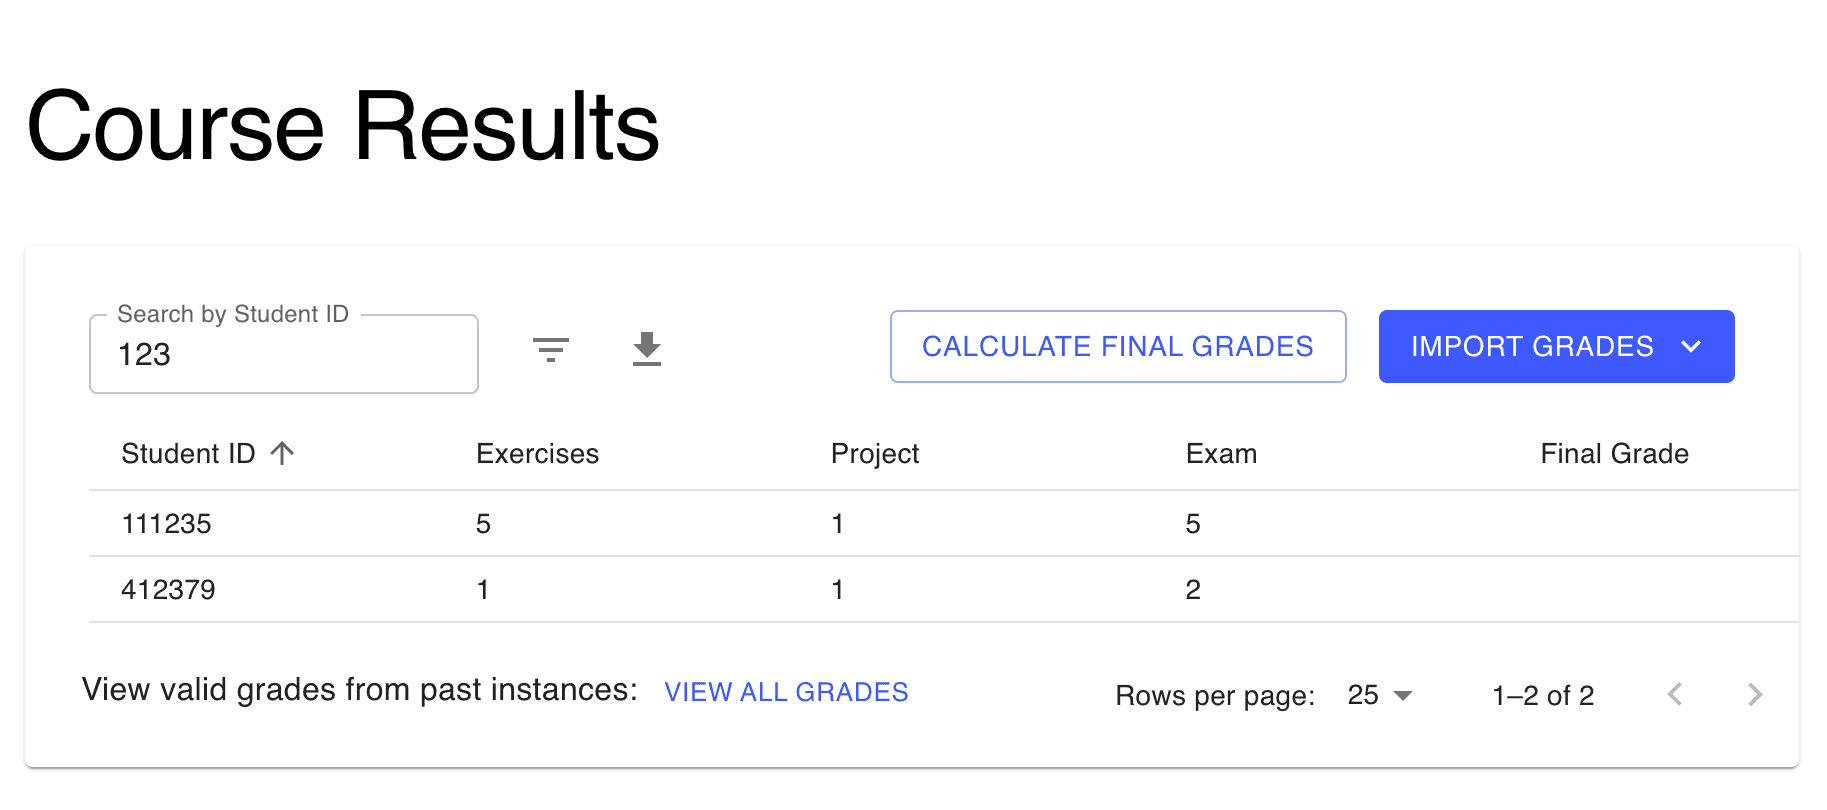Click Calculate Final Grades button
The height and width of the screenshot is (810, 1827).
pyautogui.click(x=1117, y=347)
